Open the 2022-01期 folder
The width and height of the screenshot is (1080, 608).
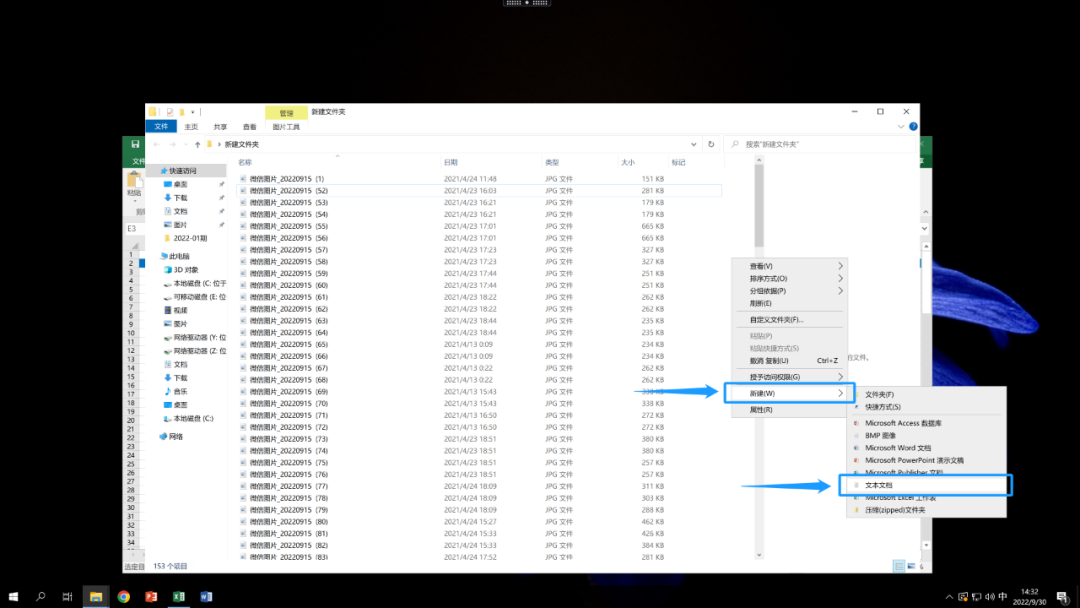[190, 238]
